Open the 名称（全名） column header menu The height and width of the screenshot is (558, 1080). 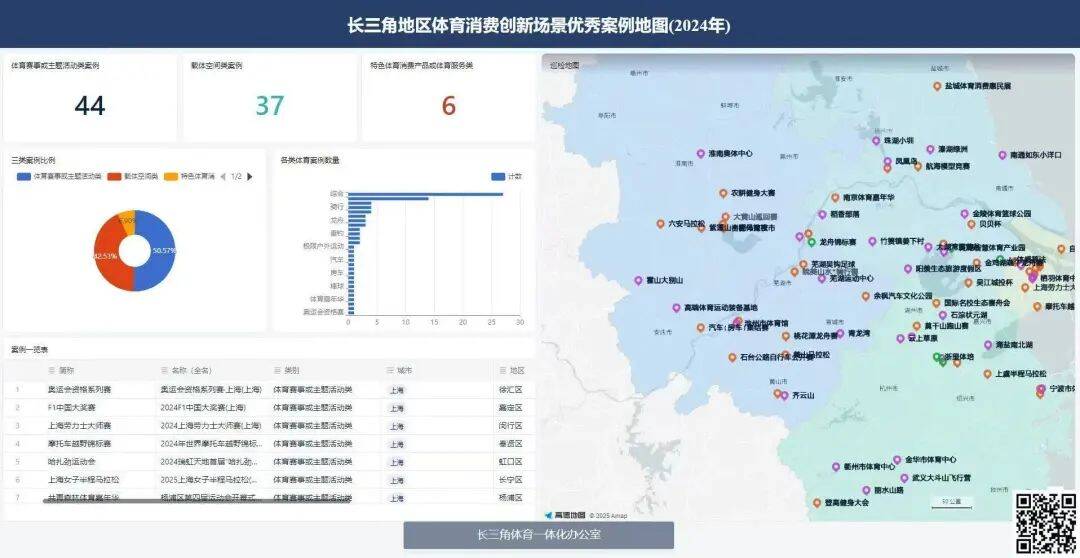165,371
